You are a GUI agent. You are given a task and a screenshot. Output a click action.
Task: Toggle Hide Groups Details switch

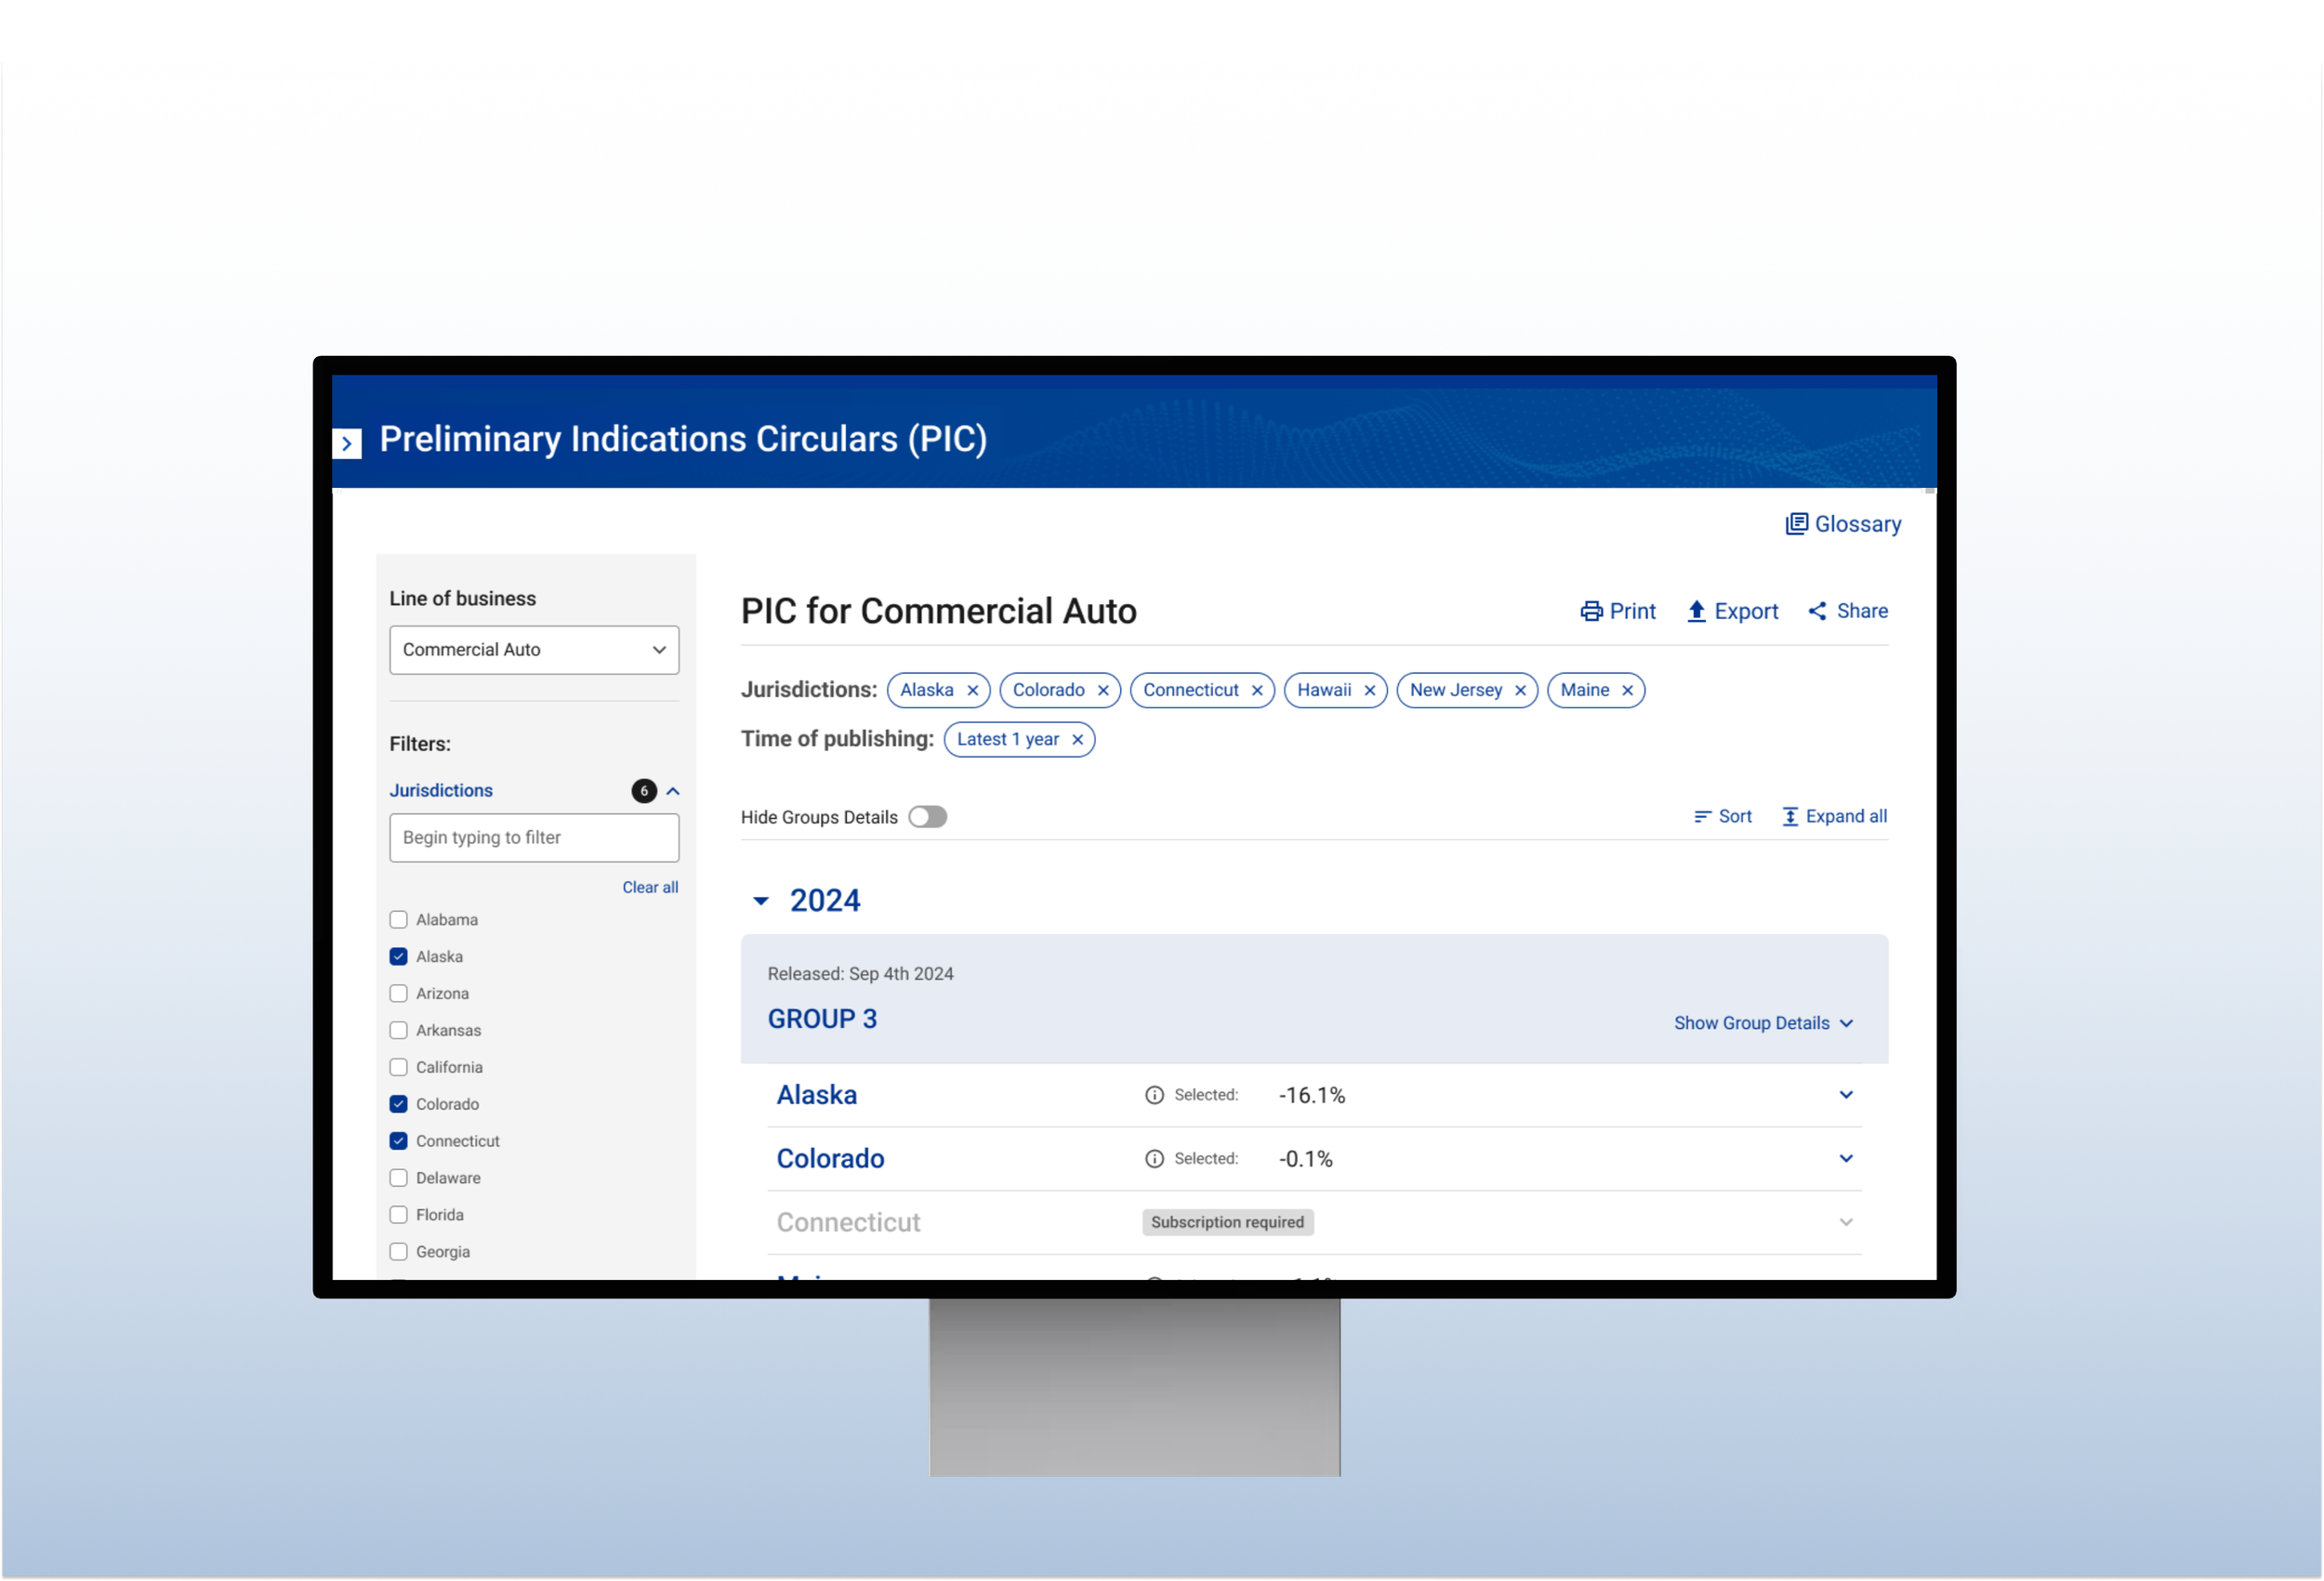tap(927, 817)
